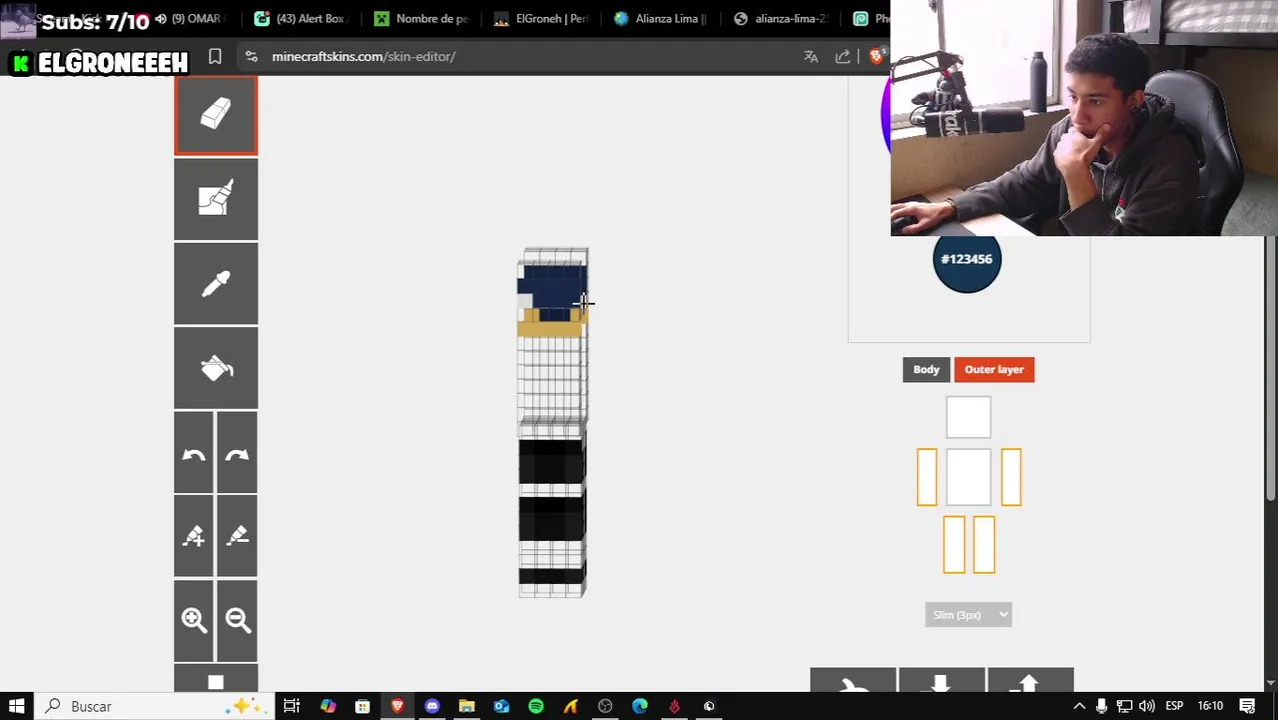Toggle head part visibility

tap(968, 417)
